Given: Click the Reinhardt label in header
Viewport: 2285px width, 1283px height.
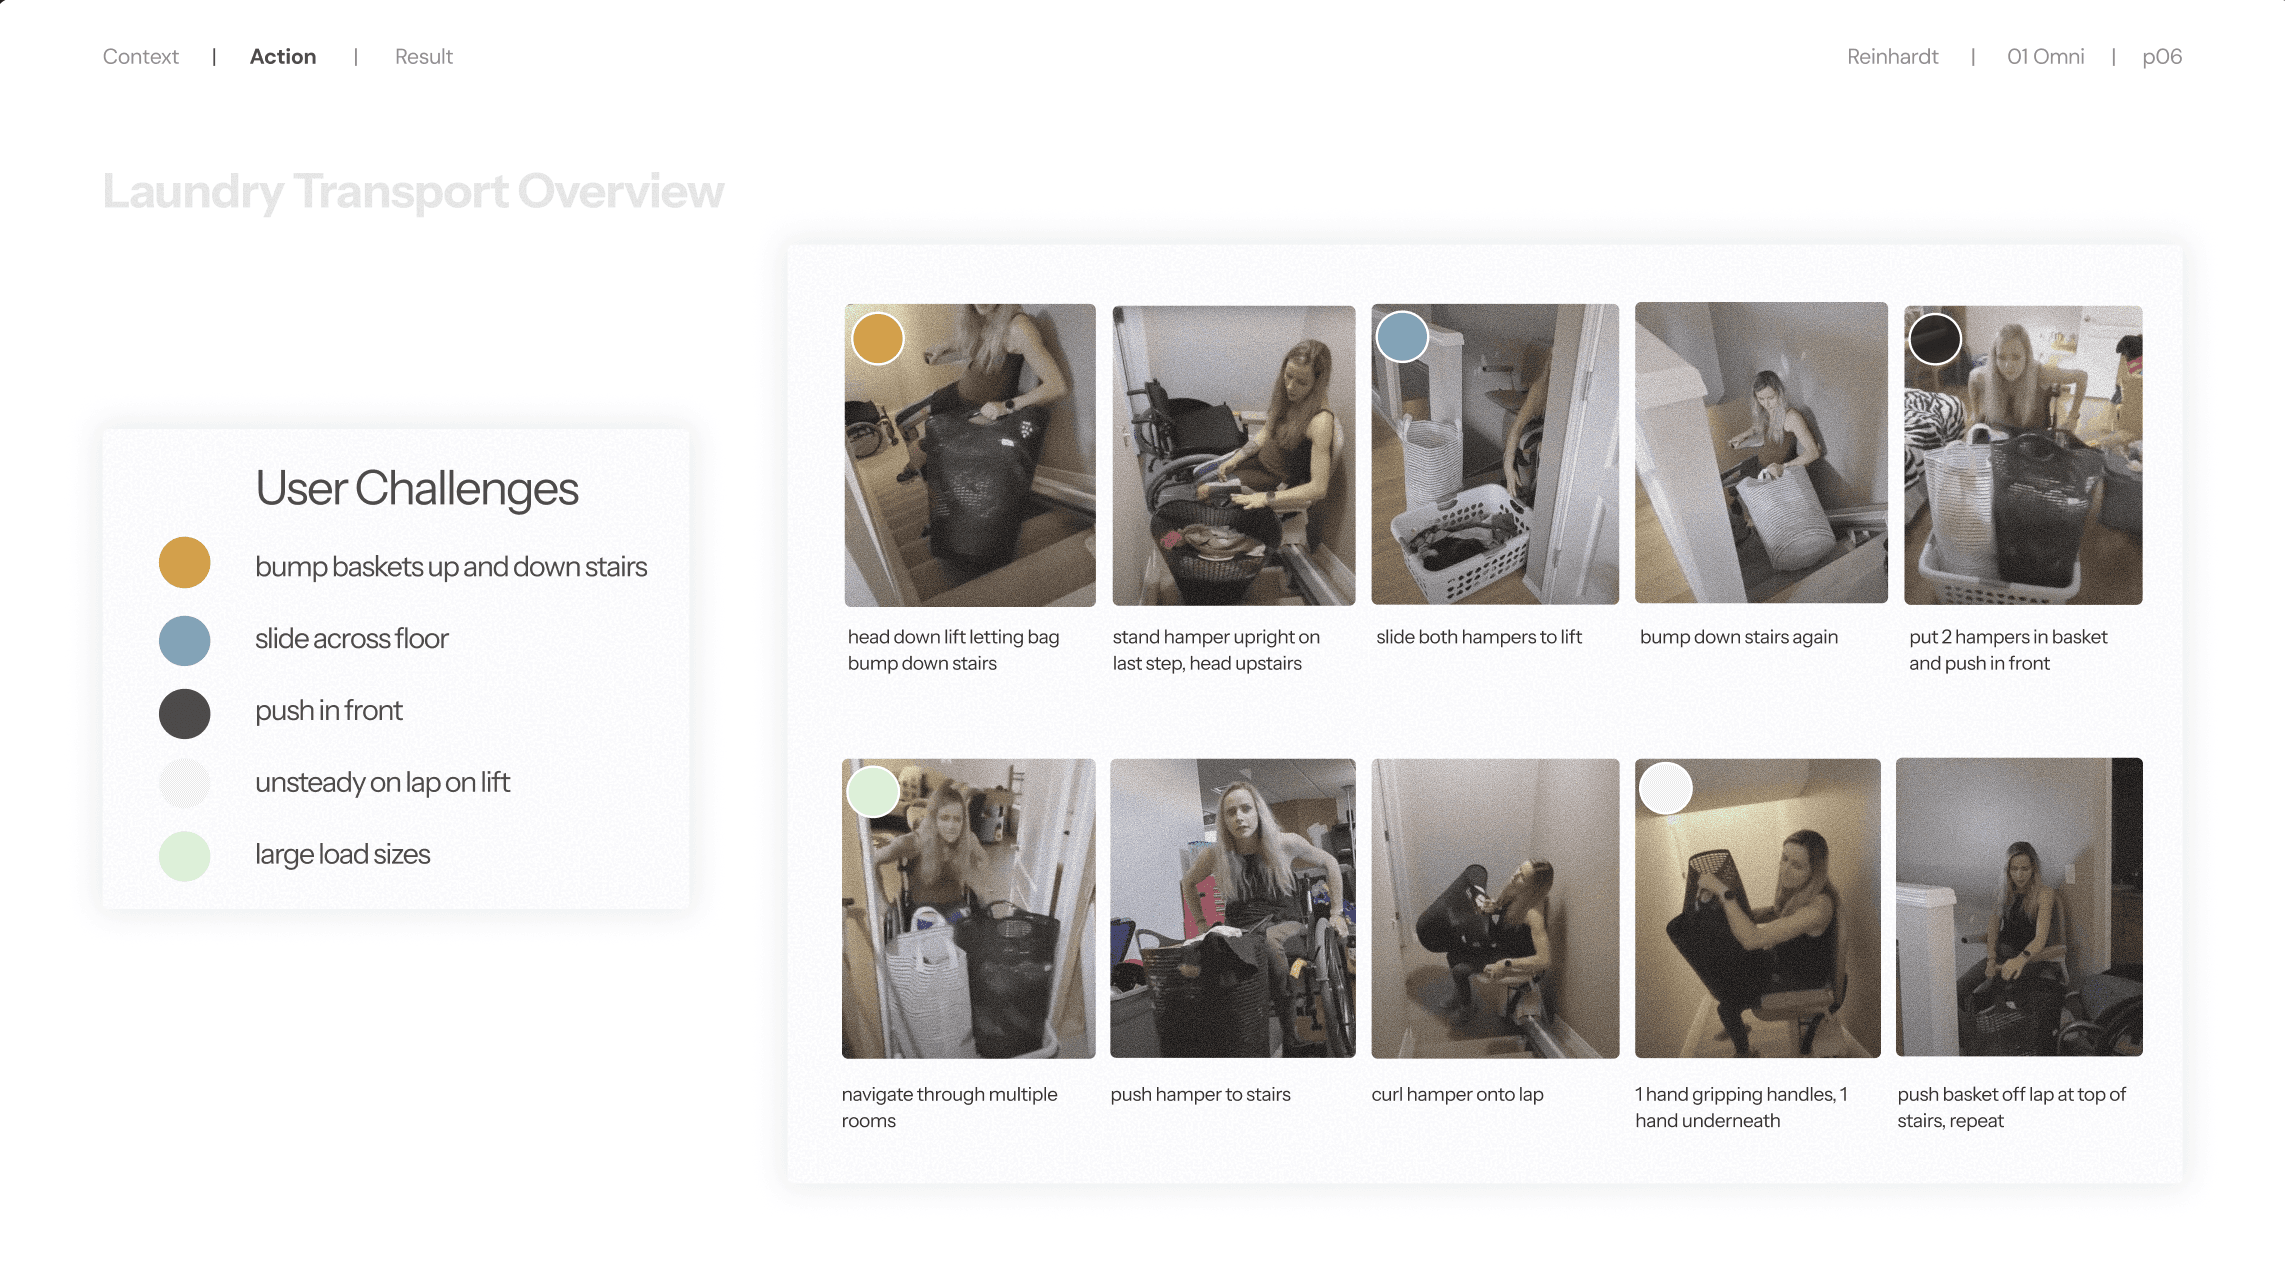Looking at the screenshot, I should [1892, 57].
